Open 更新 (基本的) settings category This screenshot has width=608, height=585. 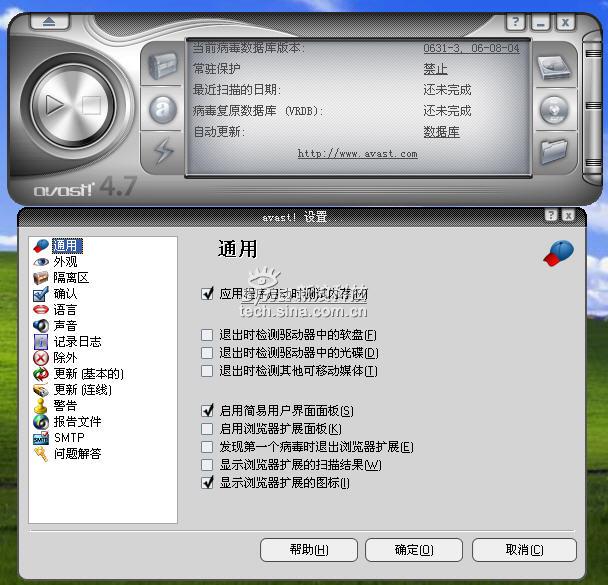point(88,374)
